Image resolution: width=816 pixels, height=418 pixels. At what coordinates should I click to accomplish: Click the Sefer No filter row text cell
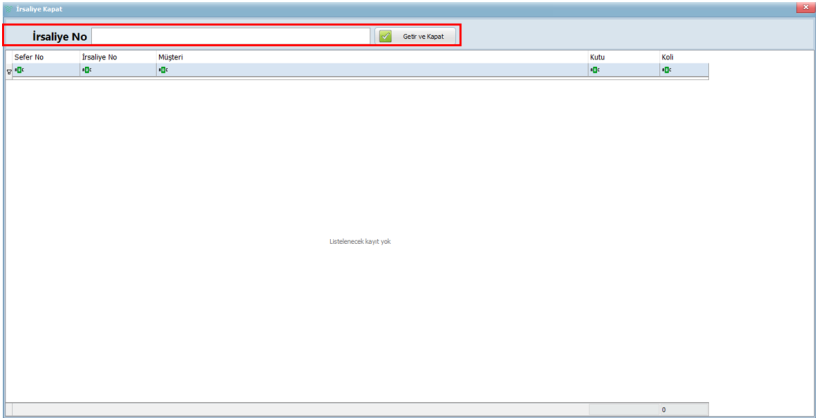click(x=50, y=70)
